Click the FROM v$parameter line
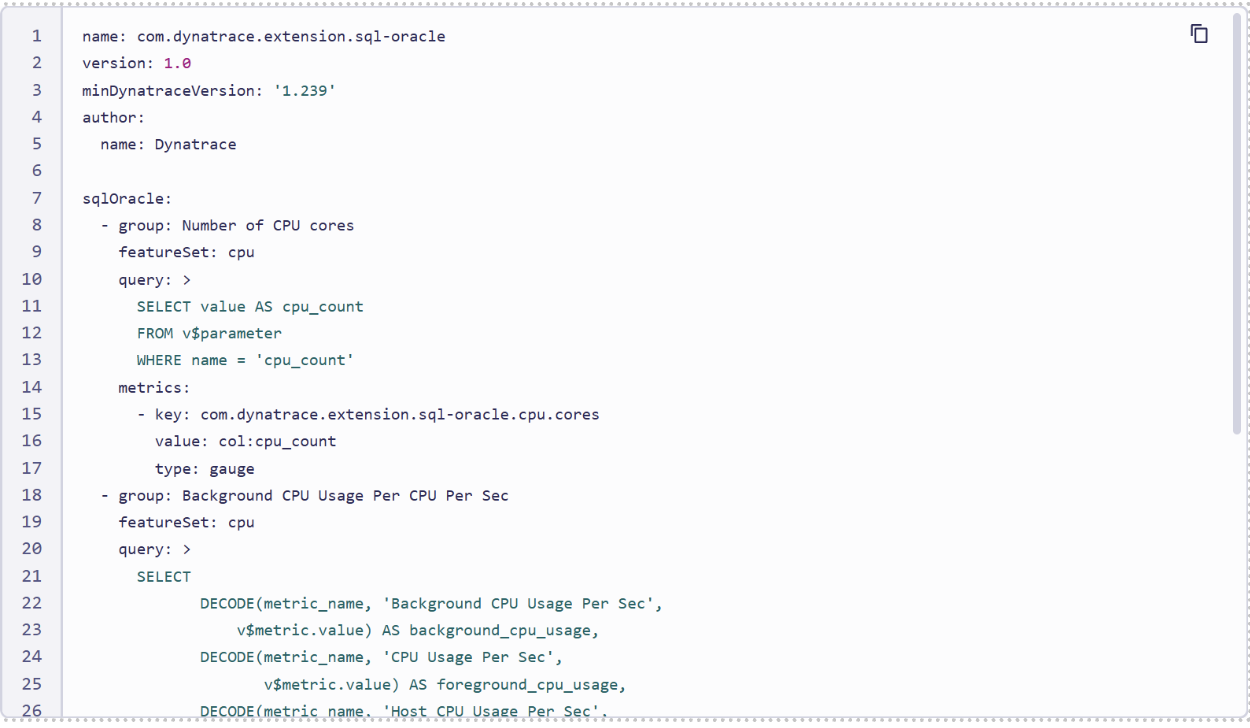The image size is (1250, 728). [209, 333]
